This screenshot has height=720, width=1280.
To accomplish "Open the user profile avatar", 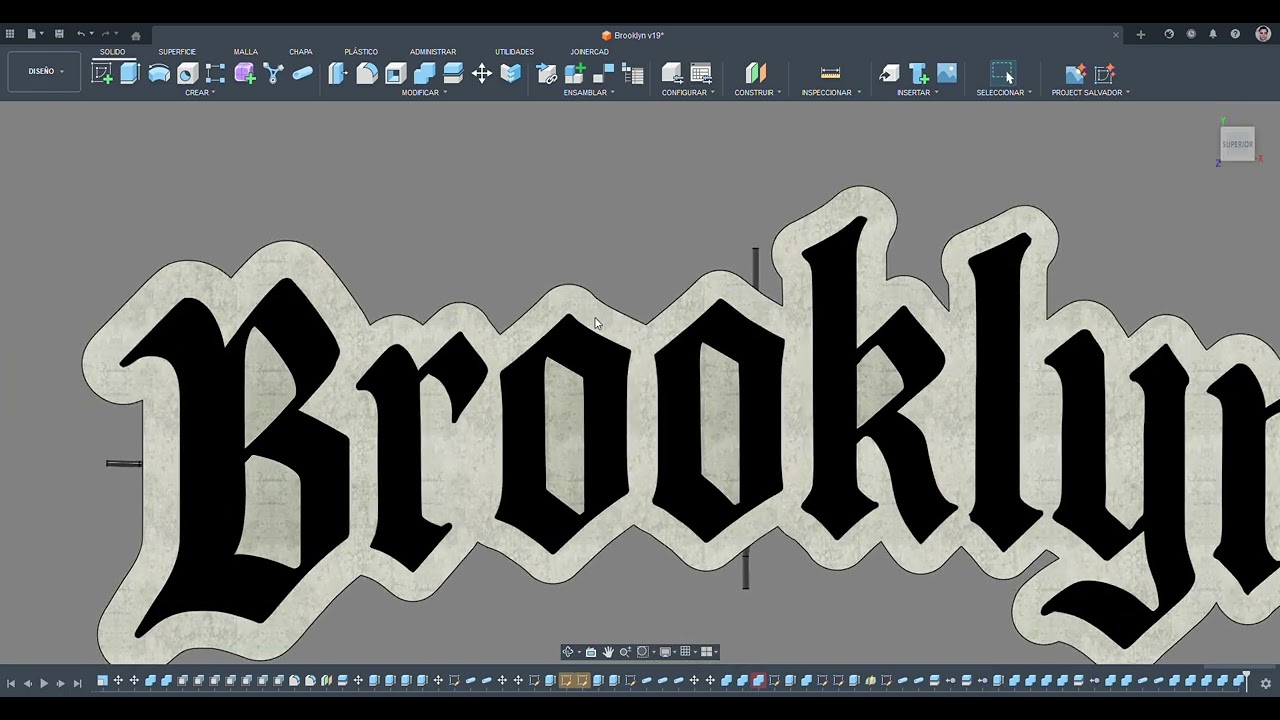I will pos(1263,34).
